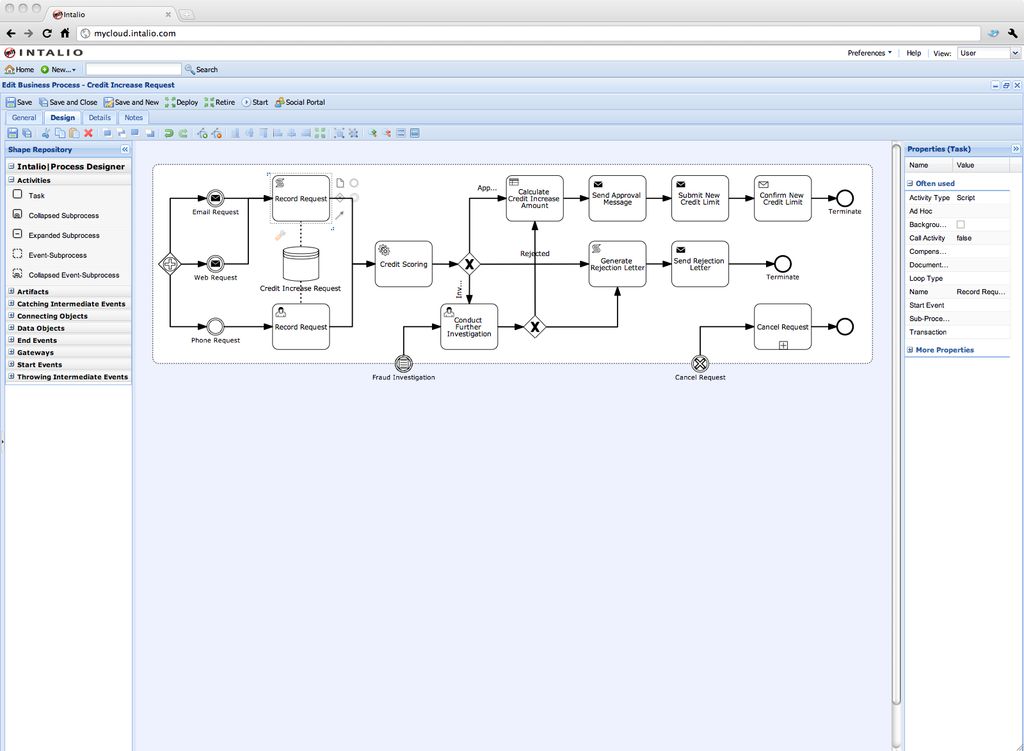The width and height of the screenshot is (1024, 751).
Task: Click the browser home icon
Action: coord(65,33)
